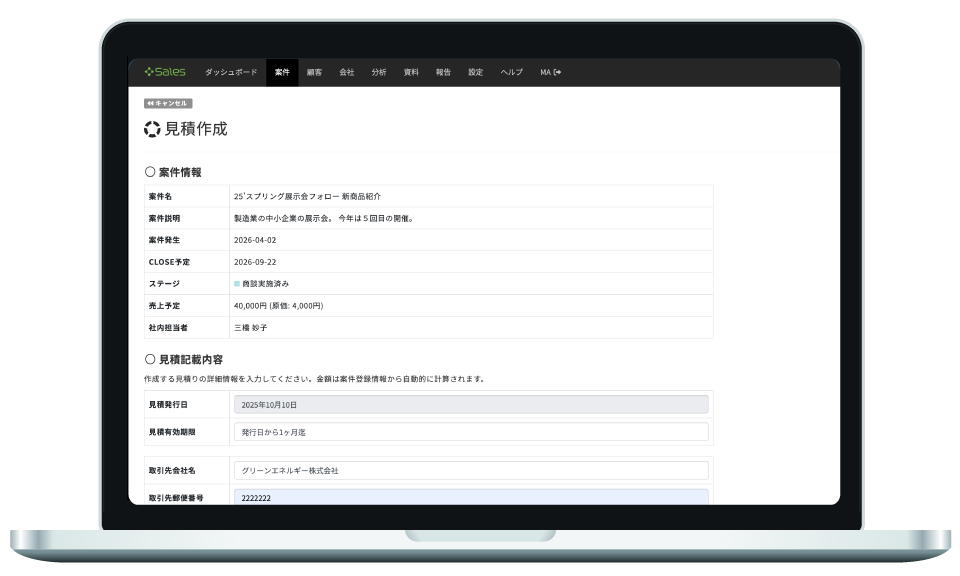The height and width of the screenshot is (576, 960).
Task: Switch to the 分析 section
Action: pyautogui.click(x=379, y=72)
